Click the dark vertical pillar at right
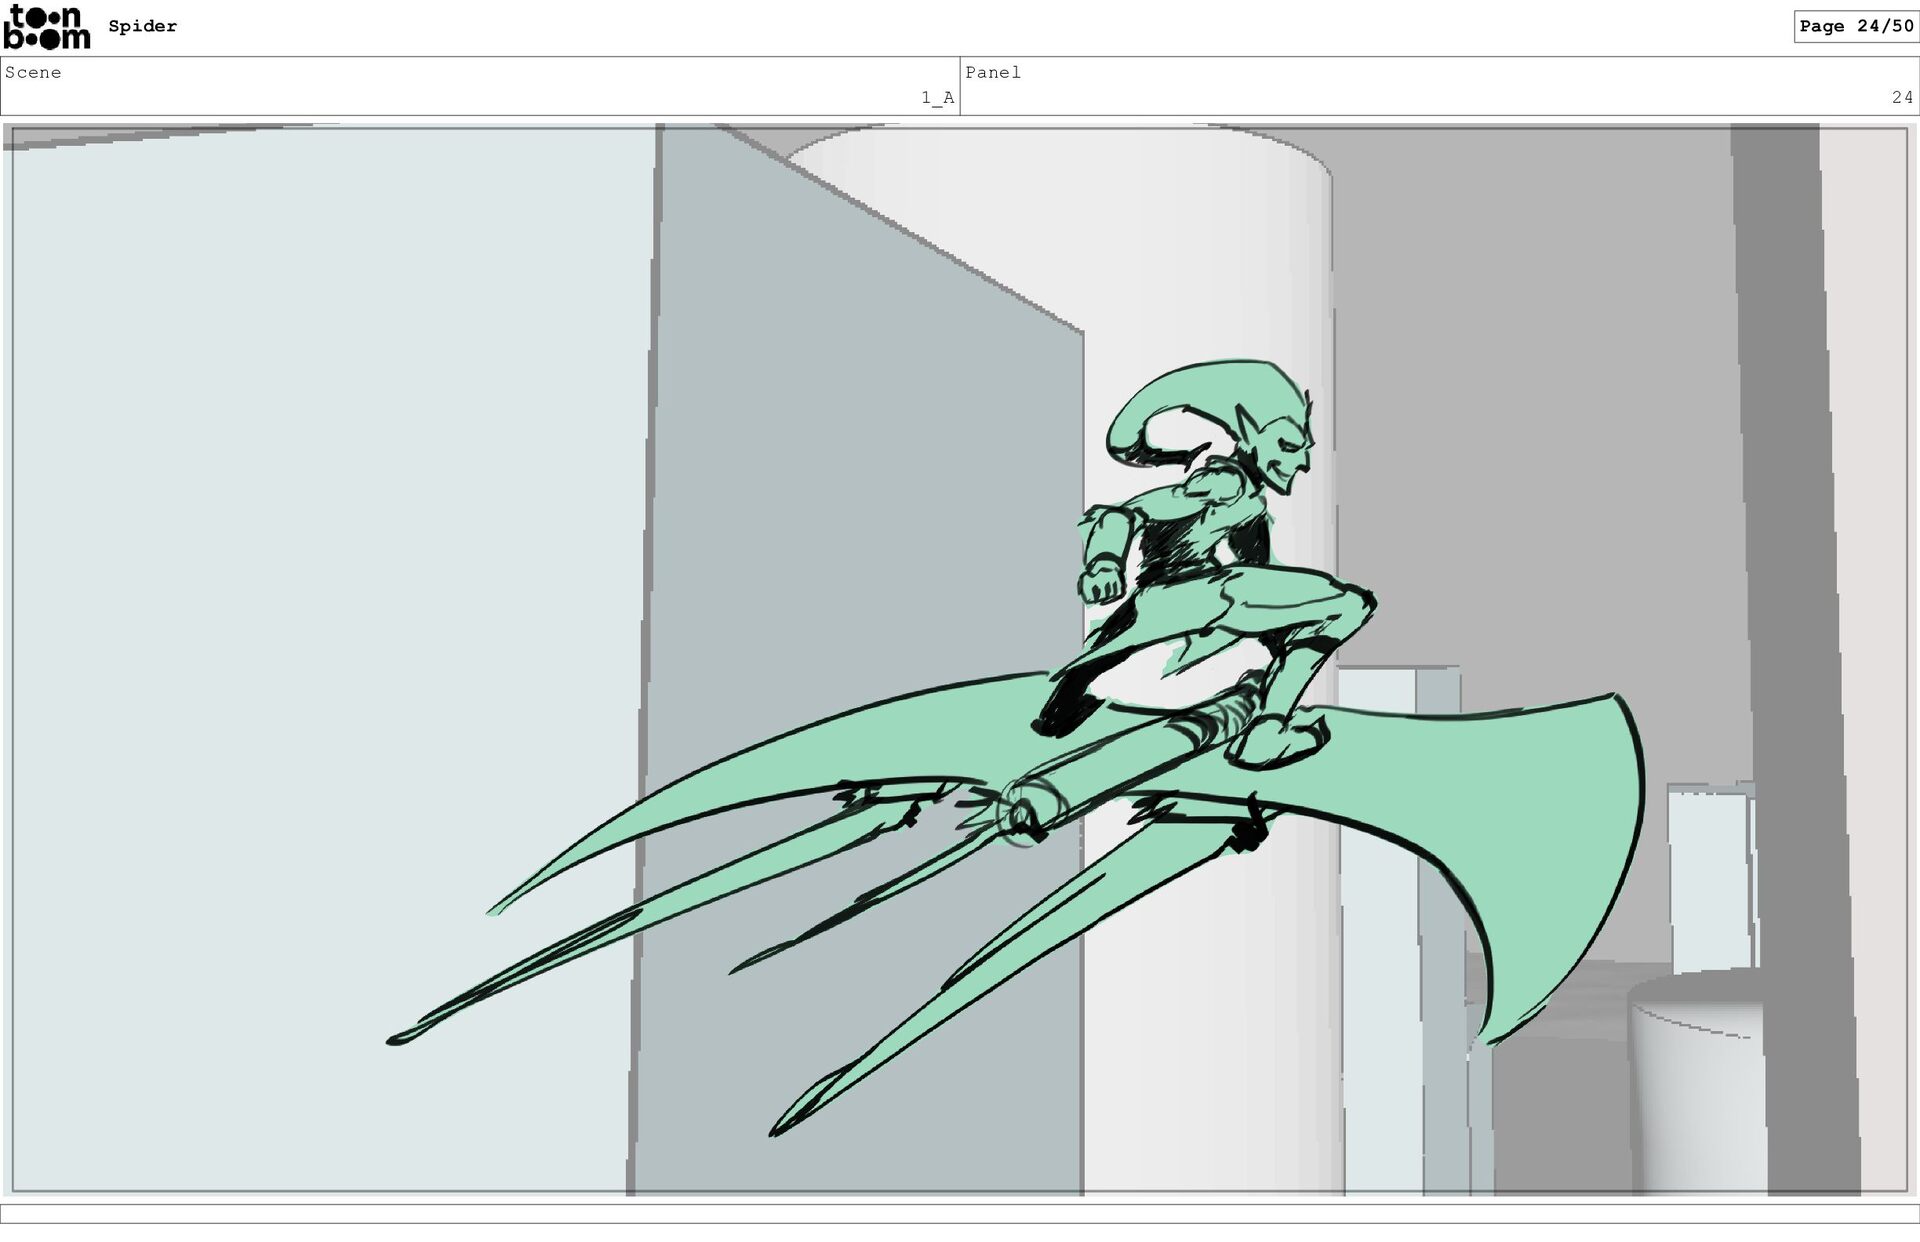Image resolution: width=1920 pixels, height=1242 pixels. (1795, 660)
